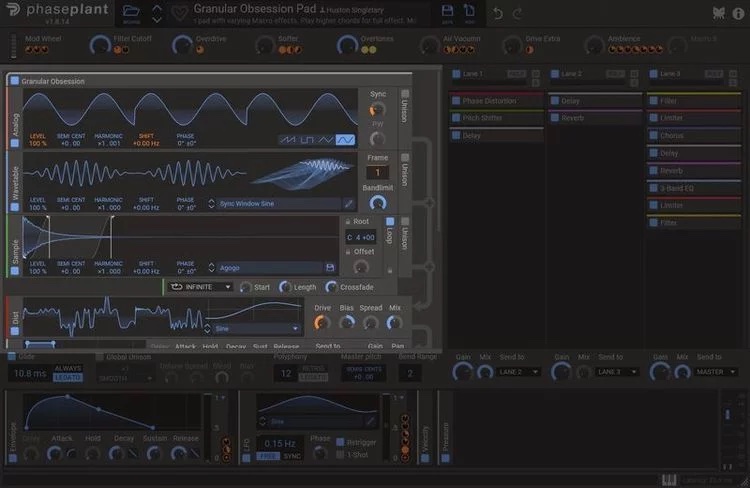Toggle the Wavetable oscillator enable
The image size is (750, 488).
[14, 207]
